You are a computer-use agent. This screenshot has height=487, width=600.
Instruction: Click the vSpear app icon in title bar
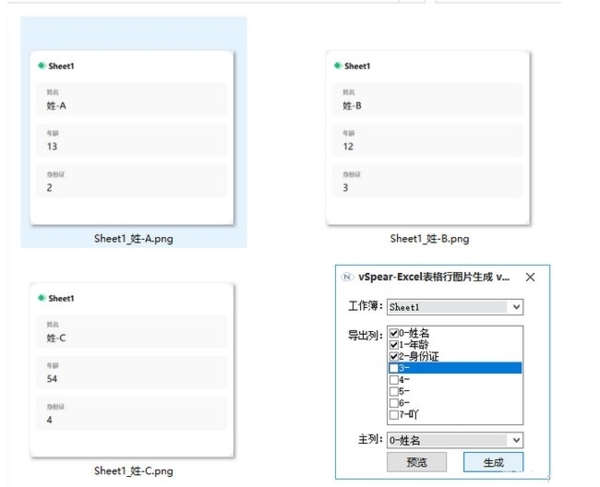pyautogui.click(x=347, y=277)
